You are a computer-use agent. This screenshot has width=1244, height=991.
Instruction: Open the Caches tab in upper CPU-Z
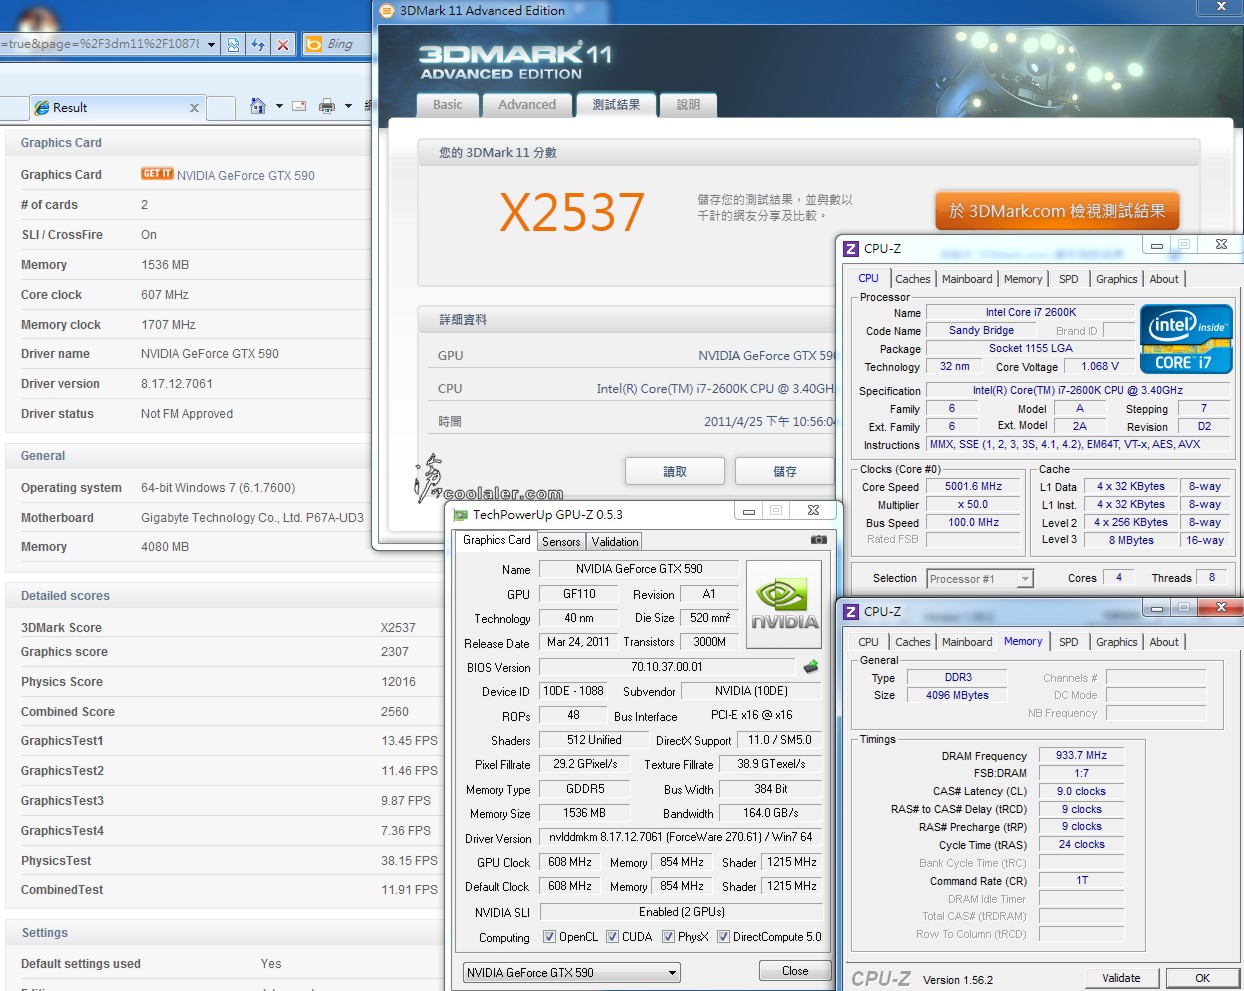coord(912,279)
